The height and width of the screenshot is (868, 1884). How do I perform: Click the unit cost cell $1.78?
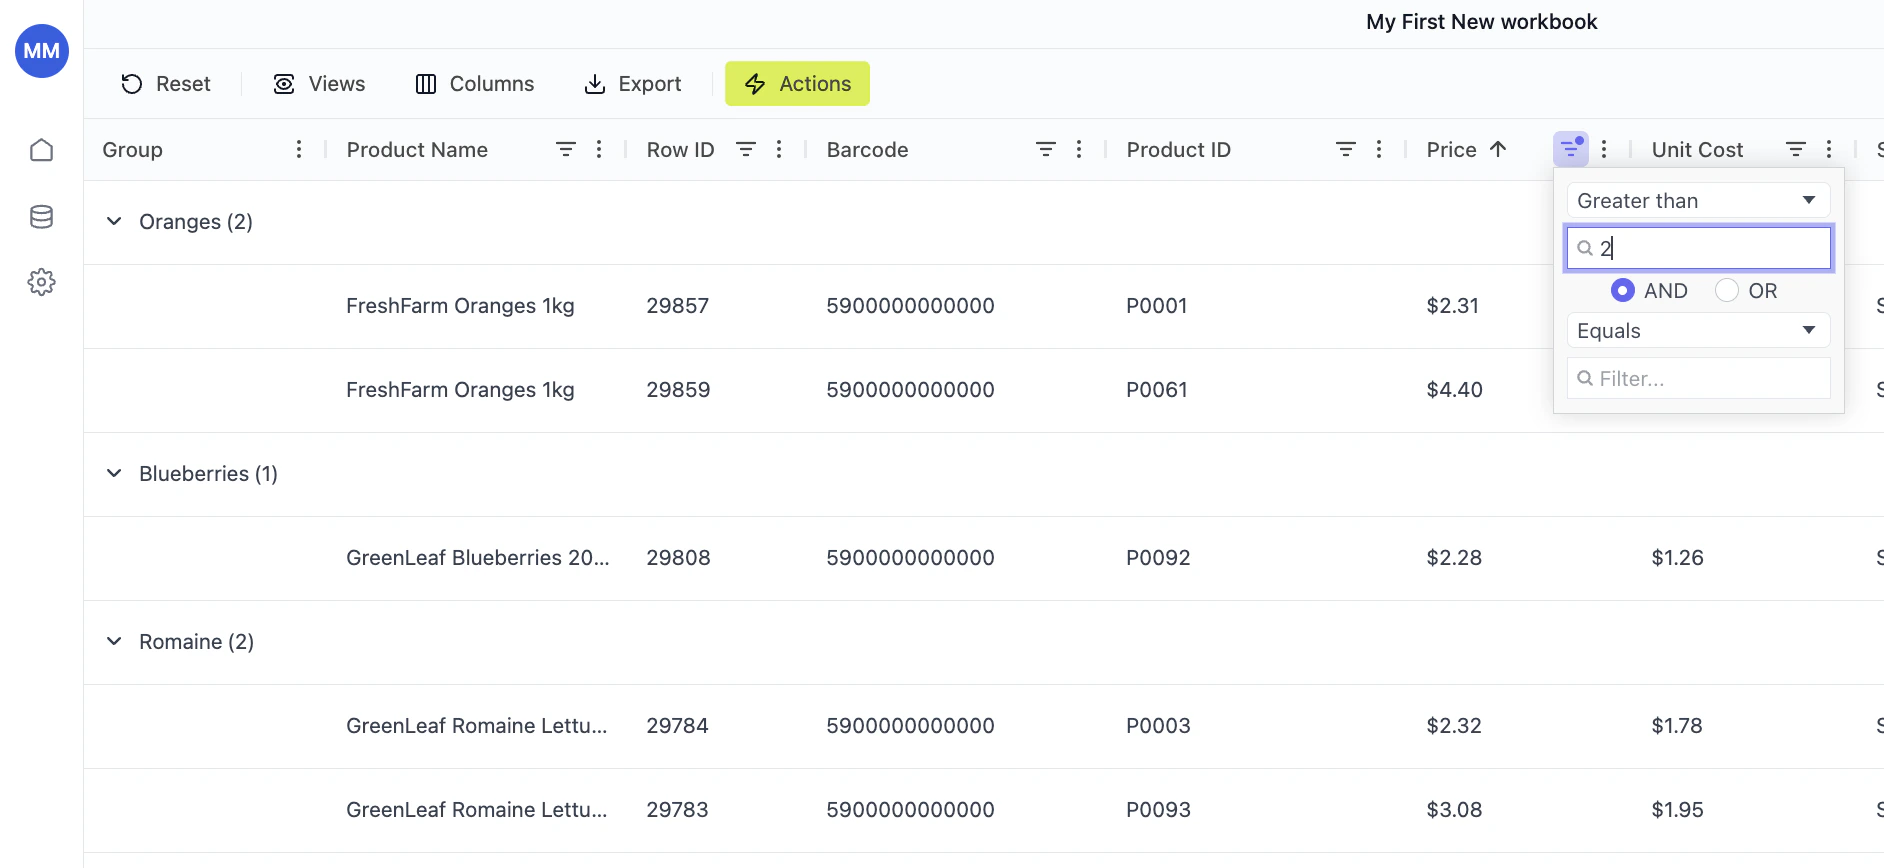click(1677, 726)
